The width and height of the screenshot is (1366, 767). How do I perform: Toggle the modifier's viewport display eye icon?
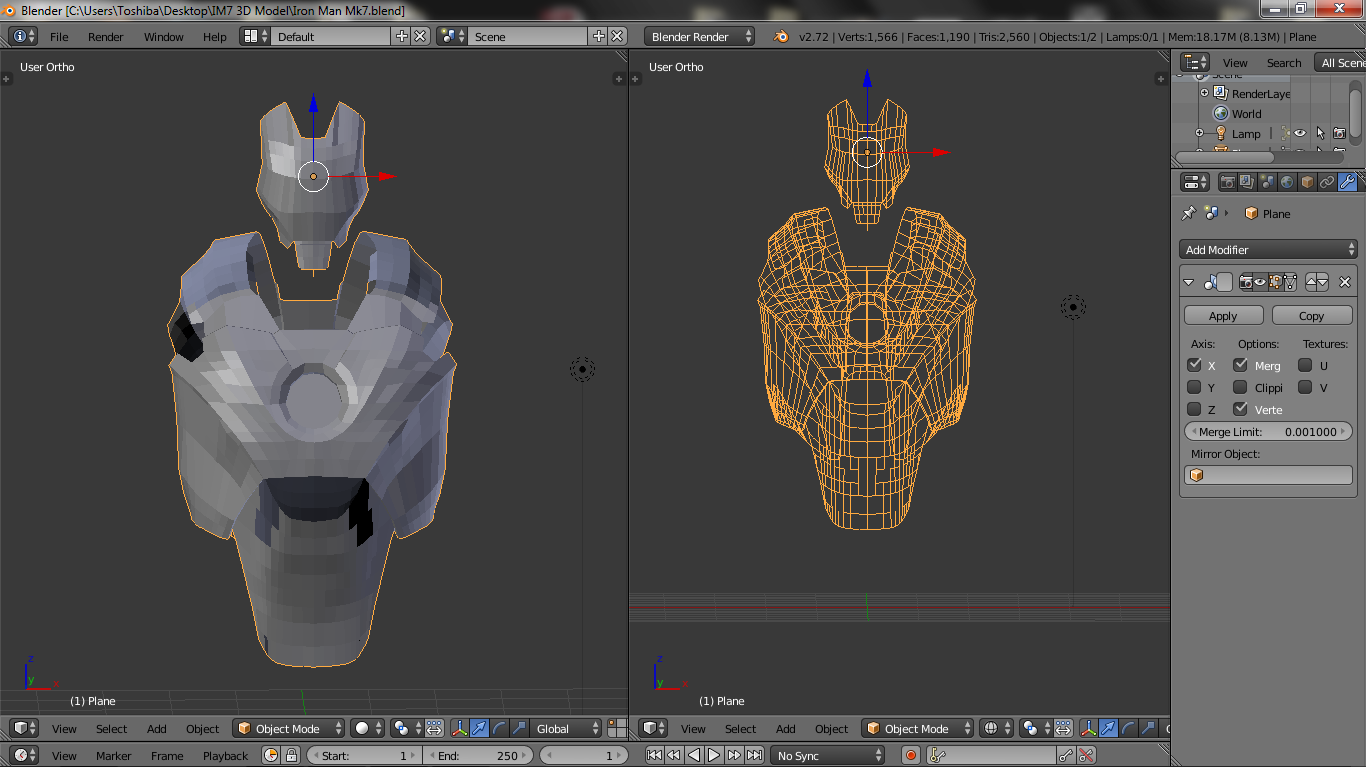(x=1260, y=282)
